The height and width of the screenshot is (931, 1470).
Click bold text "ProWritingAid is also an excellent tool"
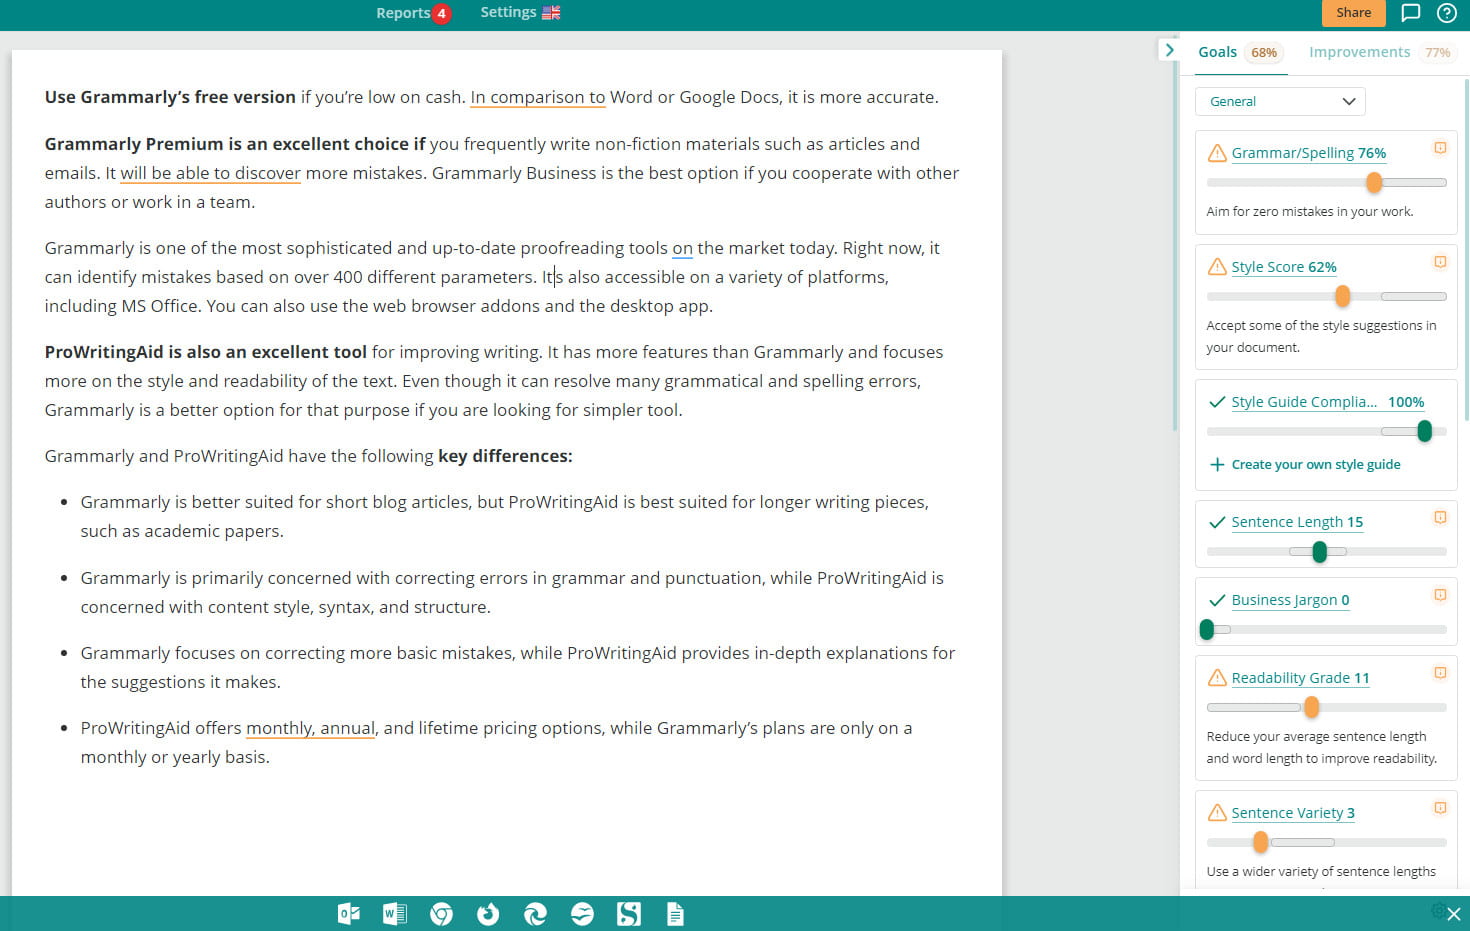point(206,352)
